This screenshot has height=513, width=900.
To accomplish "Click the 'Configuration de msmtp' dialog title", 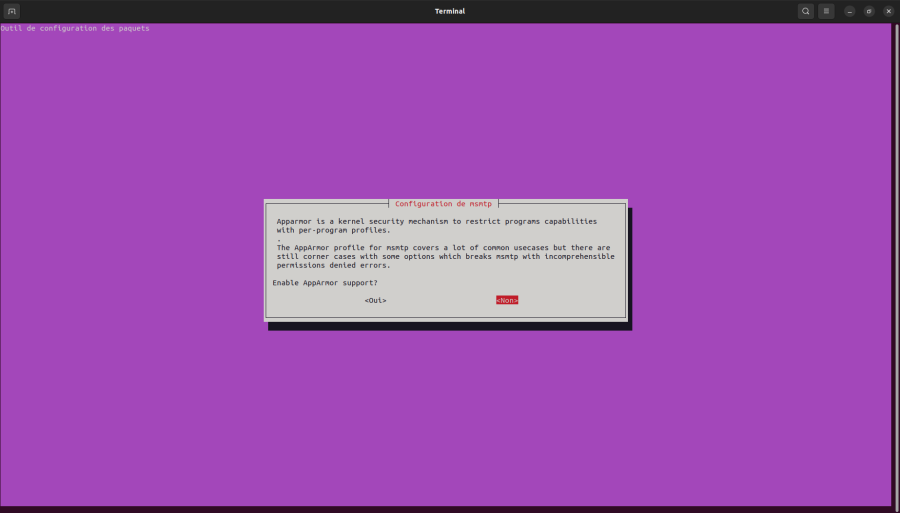I will [x=443, y=204].
